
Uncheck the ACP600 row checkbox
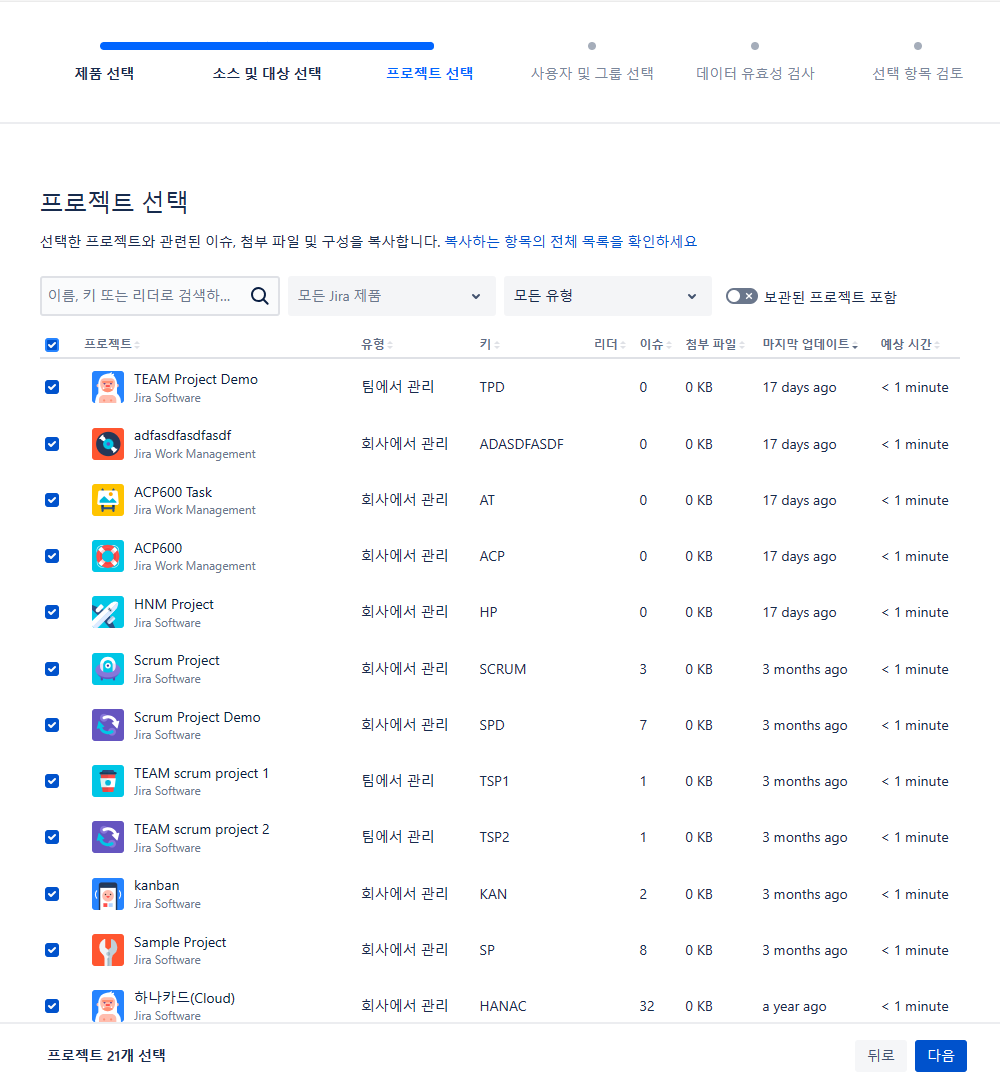coord(52,556)
